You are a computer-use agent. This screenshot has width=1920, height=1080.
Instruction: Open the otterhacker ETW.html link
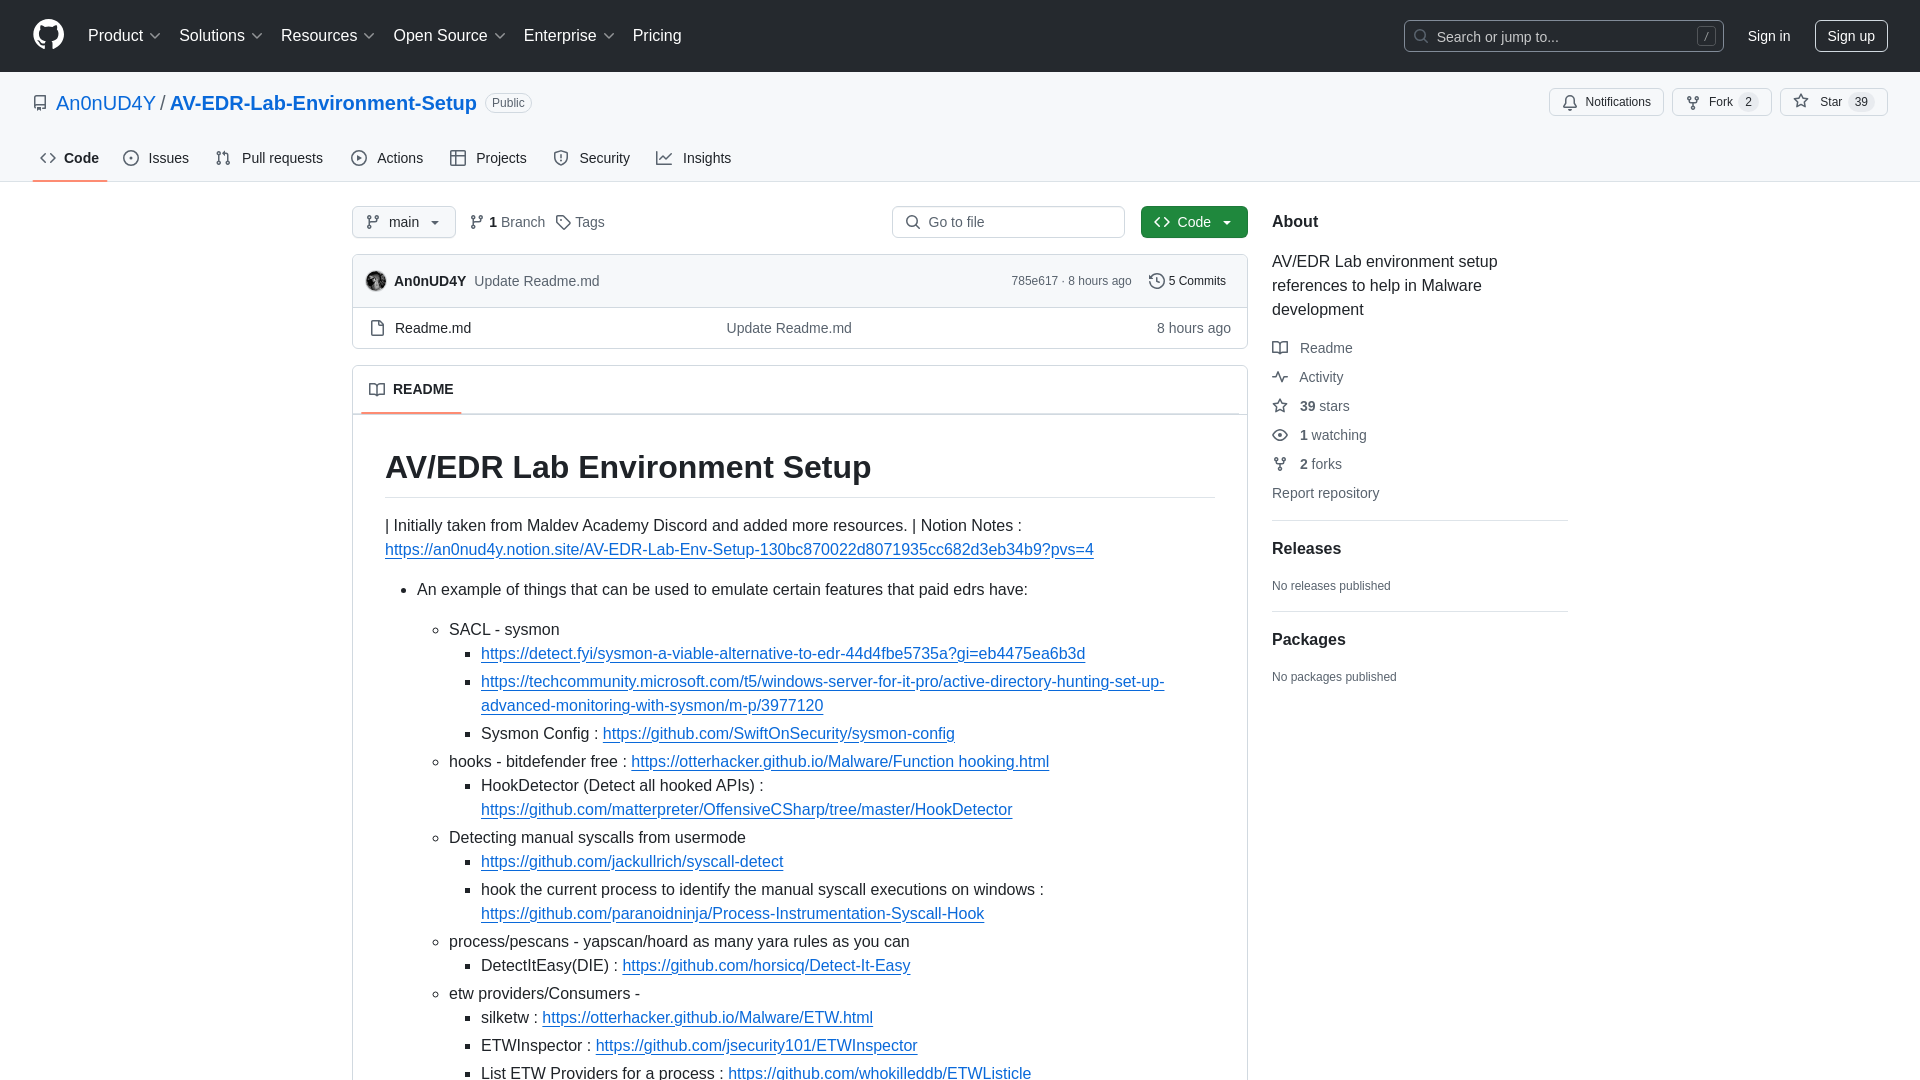pyautogui.click(x=707, y=1018)
